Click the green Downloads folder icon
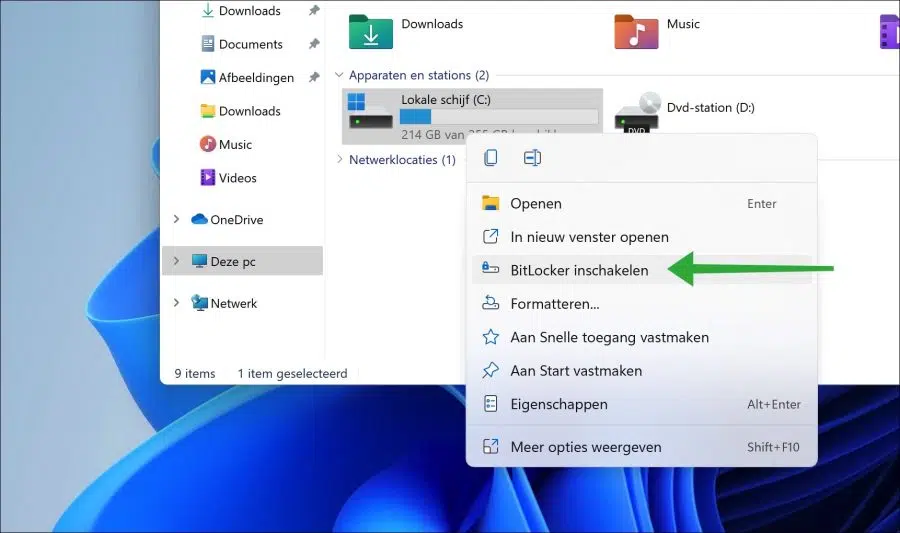 click(371, 32)
